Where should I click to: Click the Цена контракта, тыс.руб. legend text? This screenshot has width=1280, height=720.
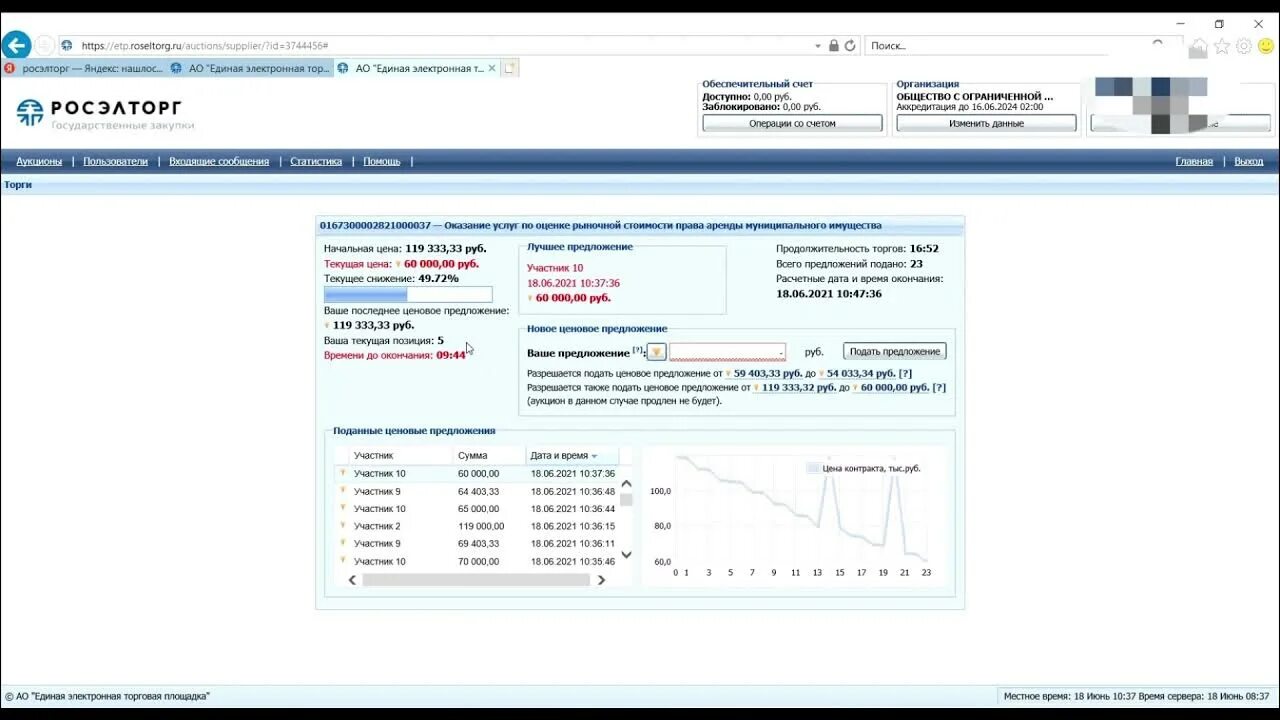(871, 468)
